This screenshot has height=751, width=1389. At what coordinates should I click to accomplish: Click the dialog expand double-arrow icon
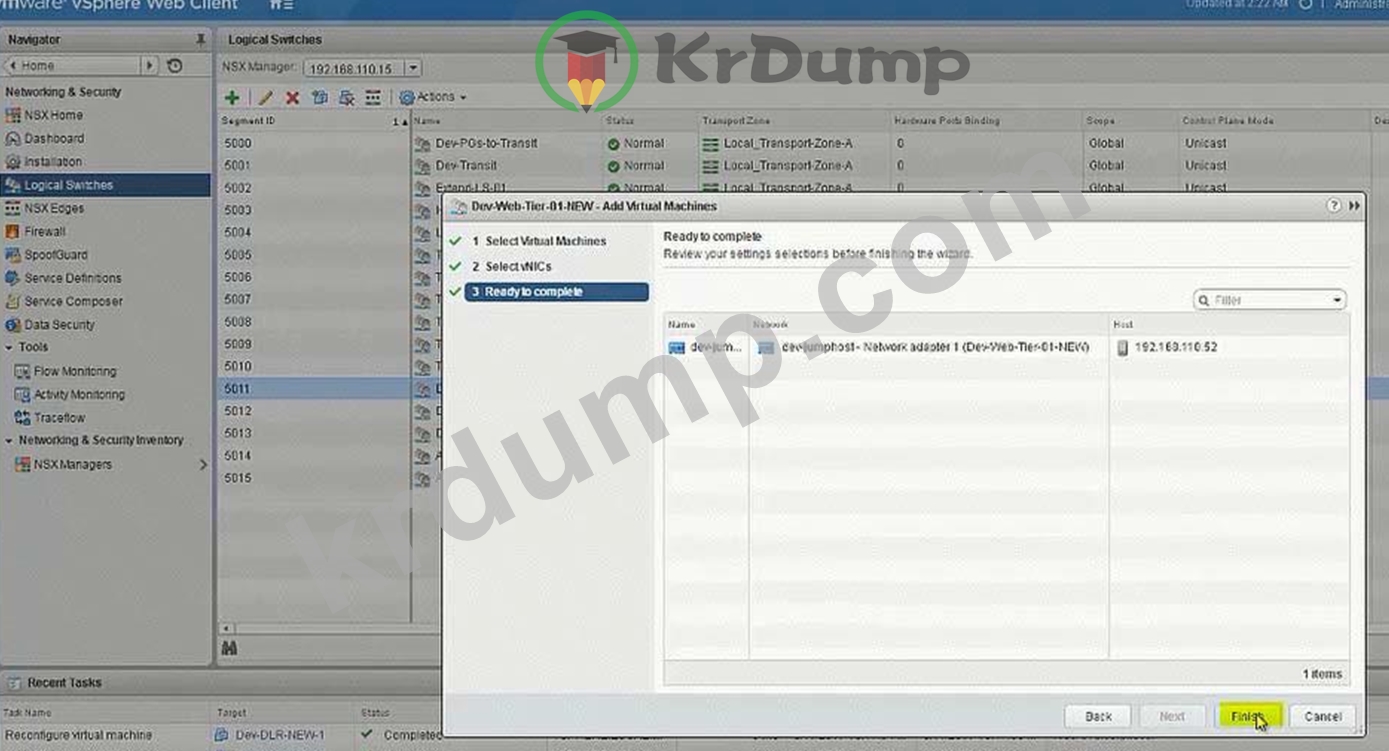pyautogui.click(x=1355, y=205)
